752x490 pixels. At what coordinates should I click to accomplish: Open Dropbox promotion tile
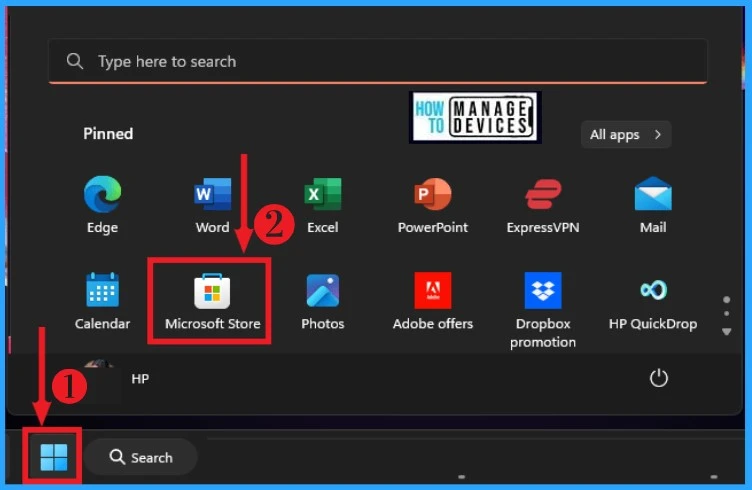(543, 310)
